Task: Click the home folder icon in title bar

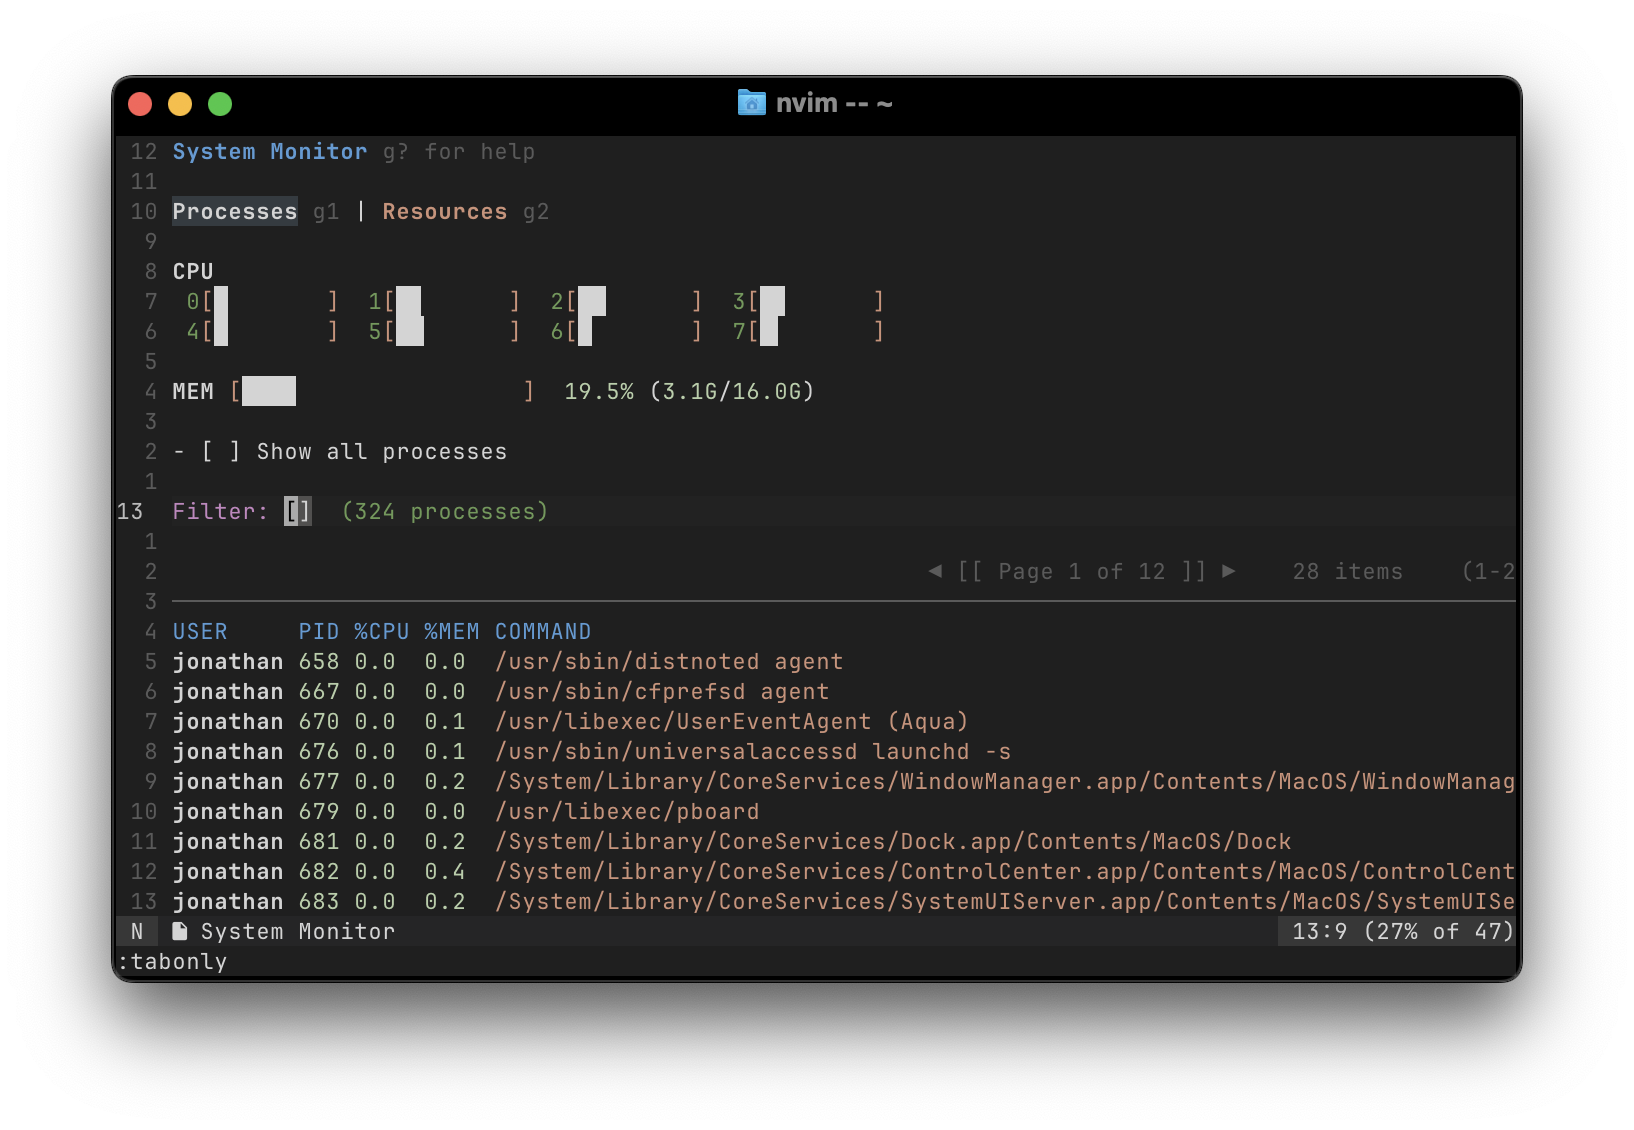Action: (751, 103)
